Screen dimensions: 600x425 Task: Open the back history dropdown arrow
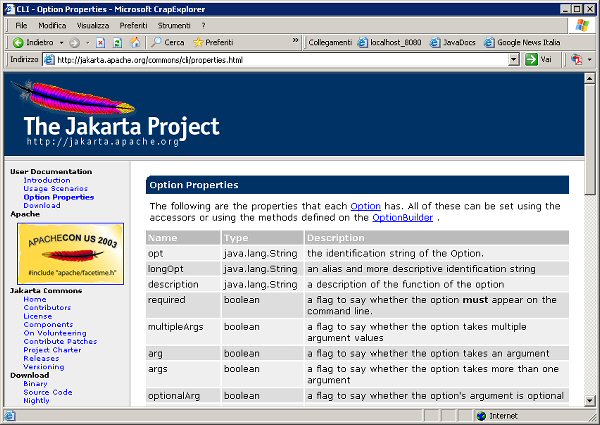[61, 42]
